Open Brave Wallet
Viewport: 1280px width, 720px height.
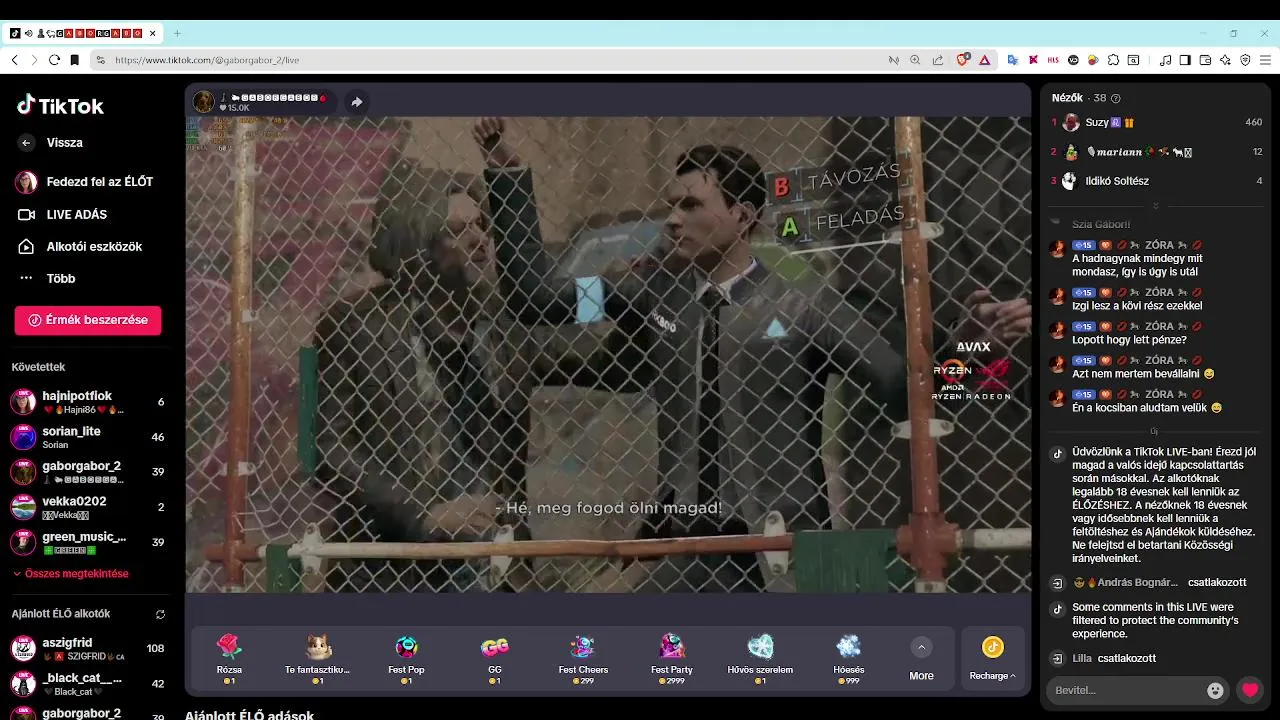[1205, 60]
